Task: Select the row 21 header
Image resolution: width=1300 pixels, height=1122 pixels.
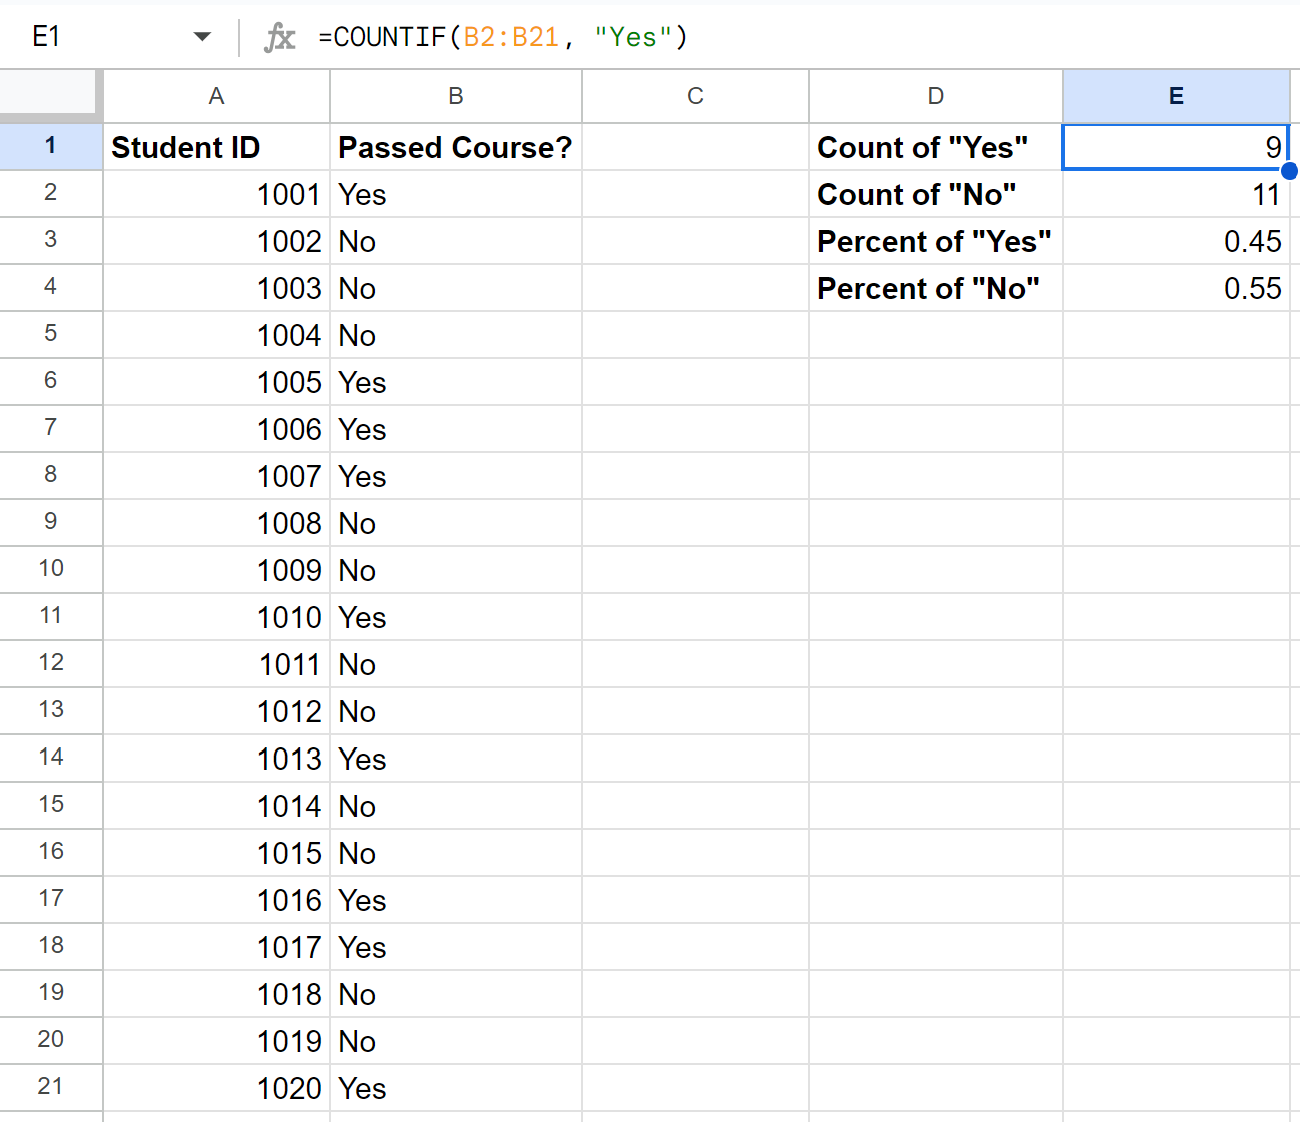Action: 51,1087
